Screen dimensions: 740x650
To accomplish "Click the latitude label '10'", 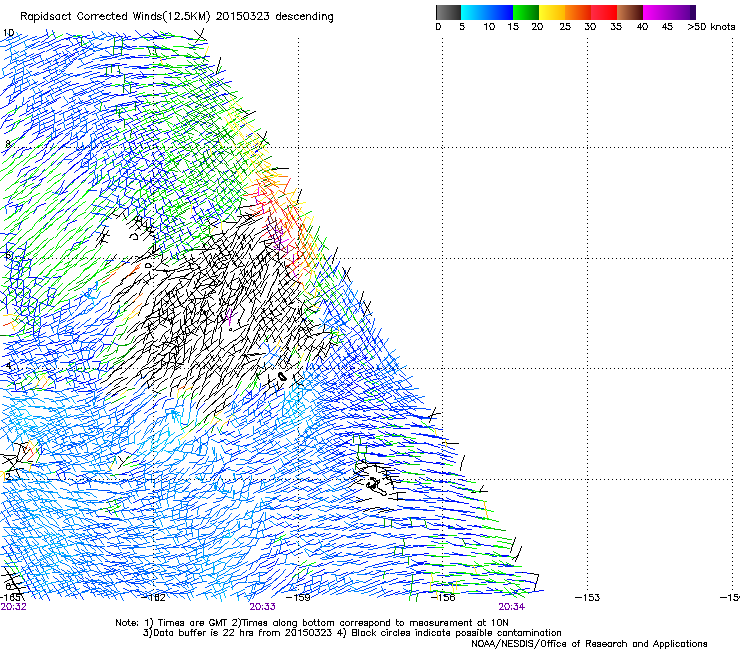I will tap(8, 33).
